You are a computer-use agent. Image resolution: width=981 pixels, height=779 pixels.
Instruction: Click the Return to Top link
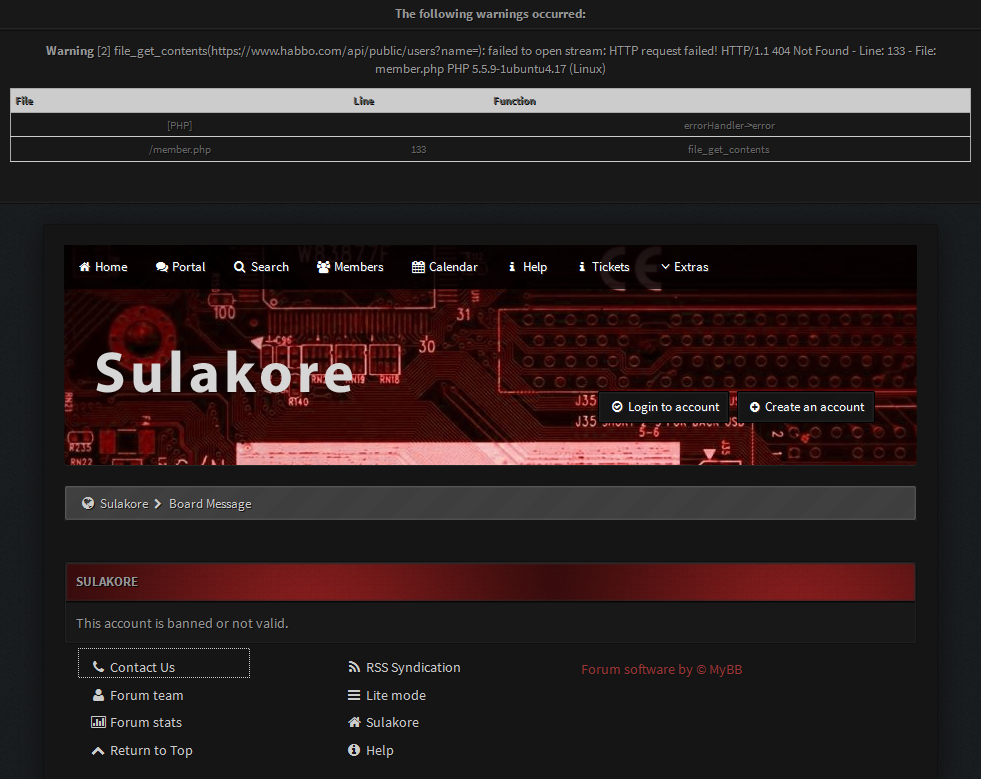point(151,750)
